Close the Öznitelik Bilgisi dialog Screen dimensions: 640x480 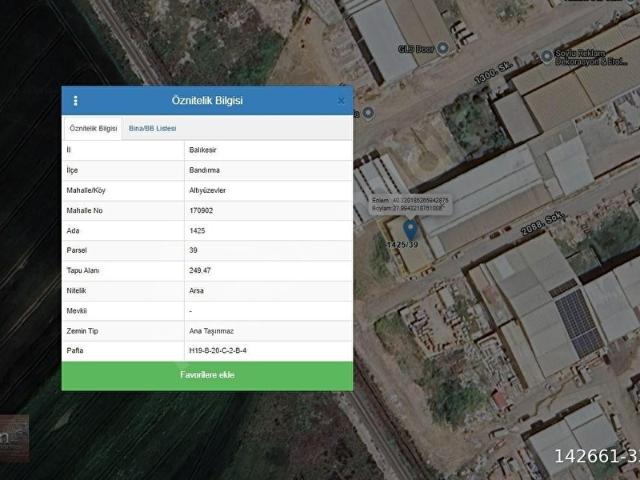pos(341,101)
